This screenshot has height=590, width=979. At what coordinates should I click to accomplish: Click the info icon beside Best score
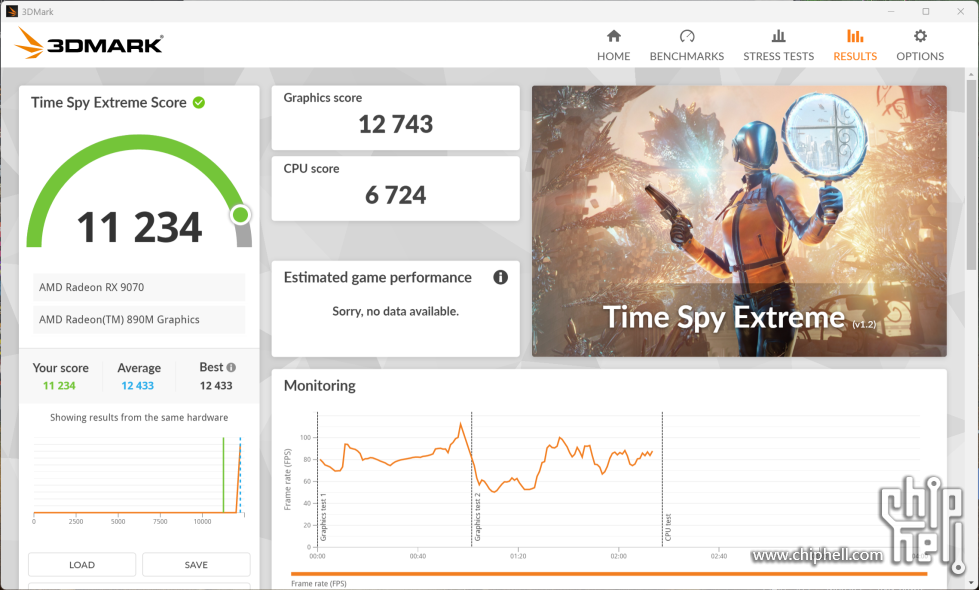[231, 367]
